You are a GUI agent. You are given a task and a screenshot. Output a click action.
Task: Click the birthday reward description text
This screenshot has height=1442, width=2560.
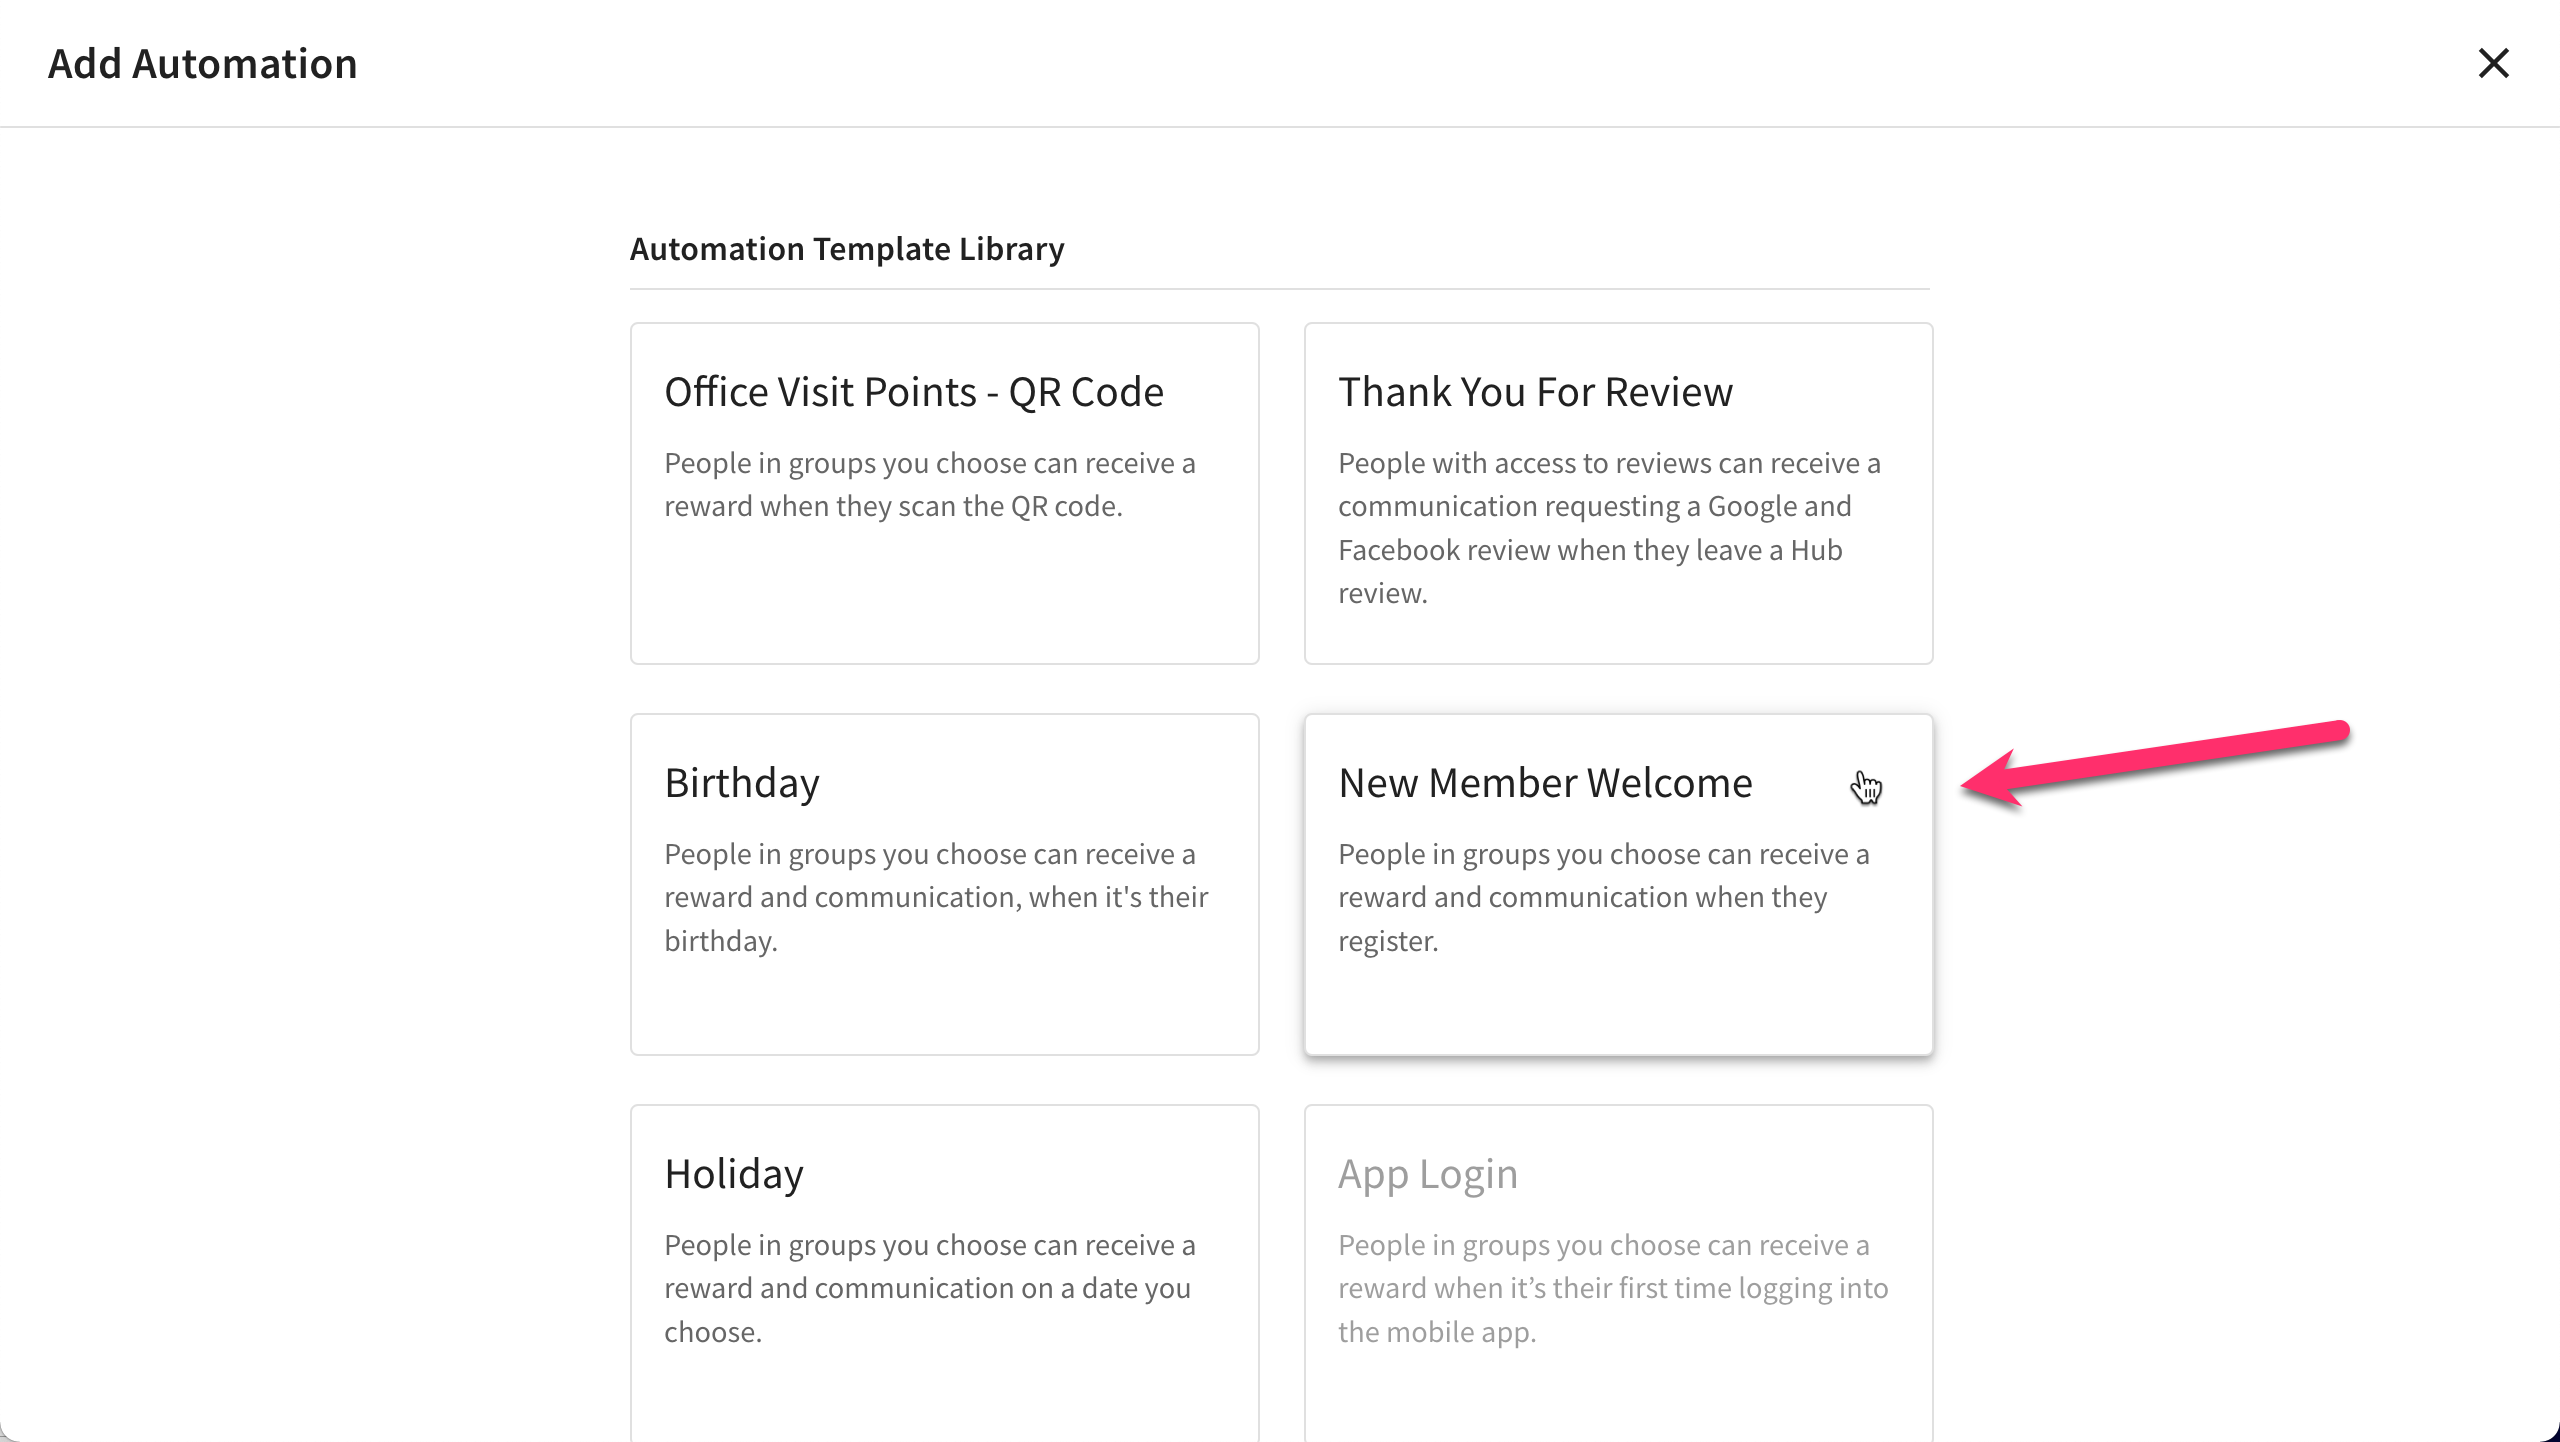(936, 897)
